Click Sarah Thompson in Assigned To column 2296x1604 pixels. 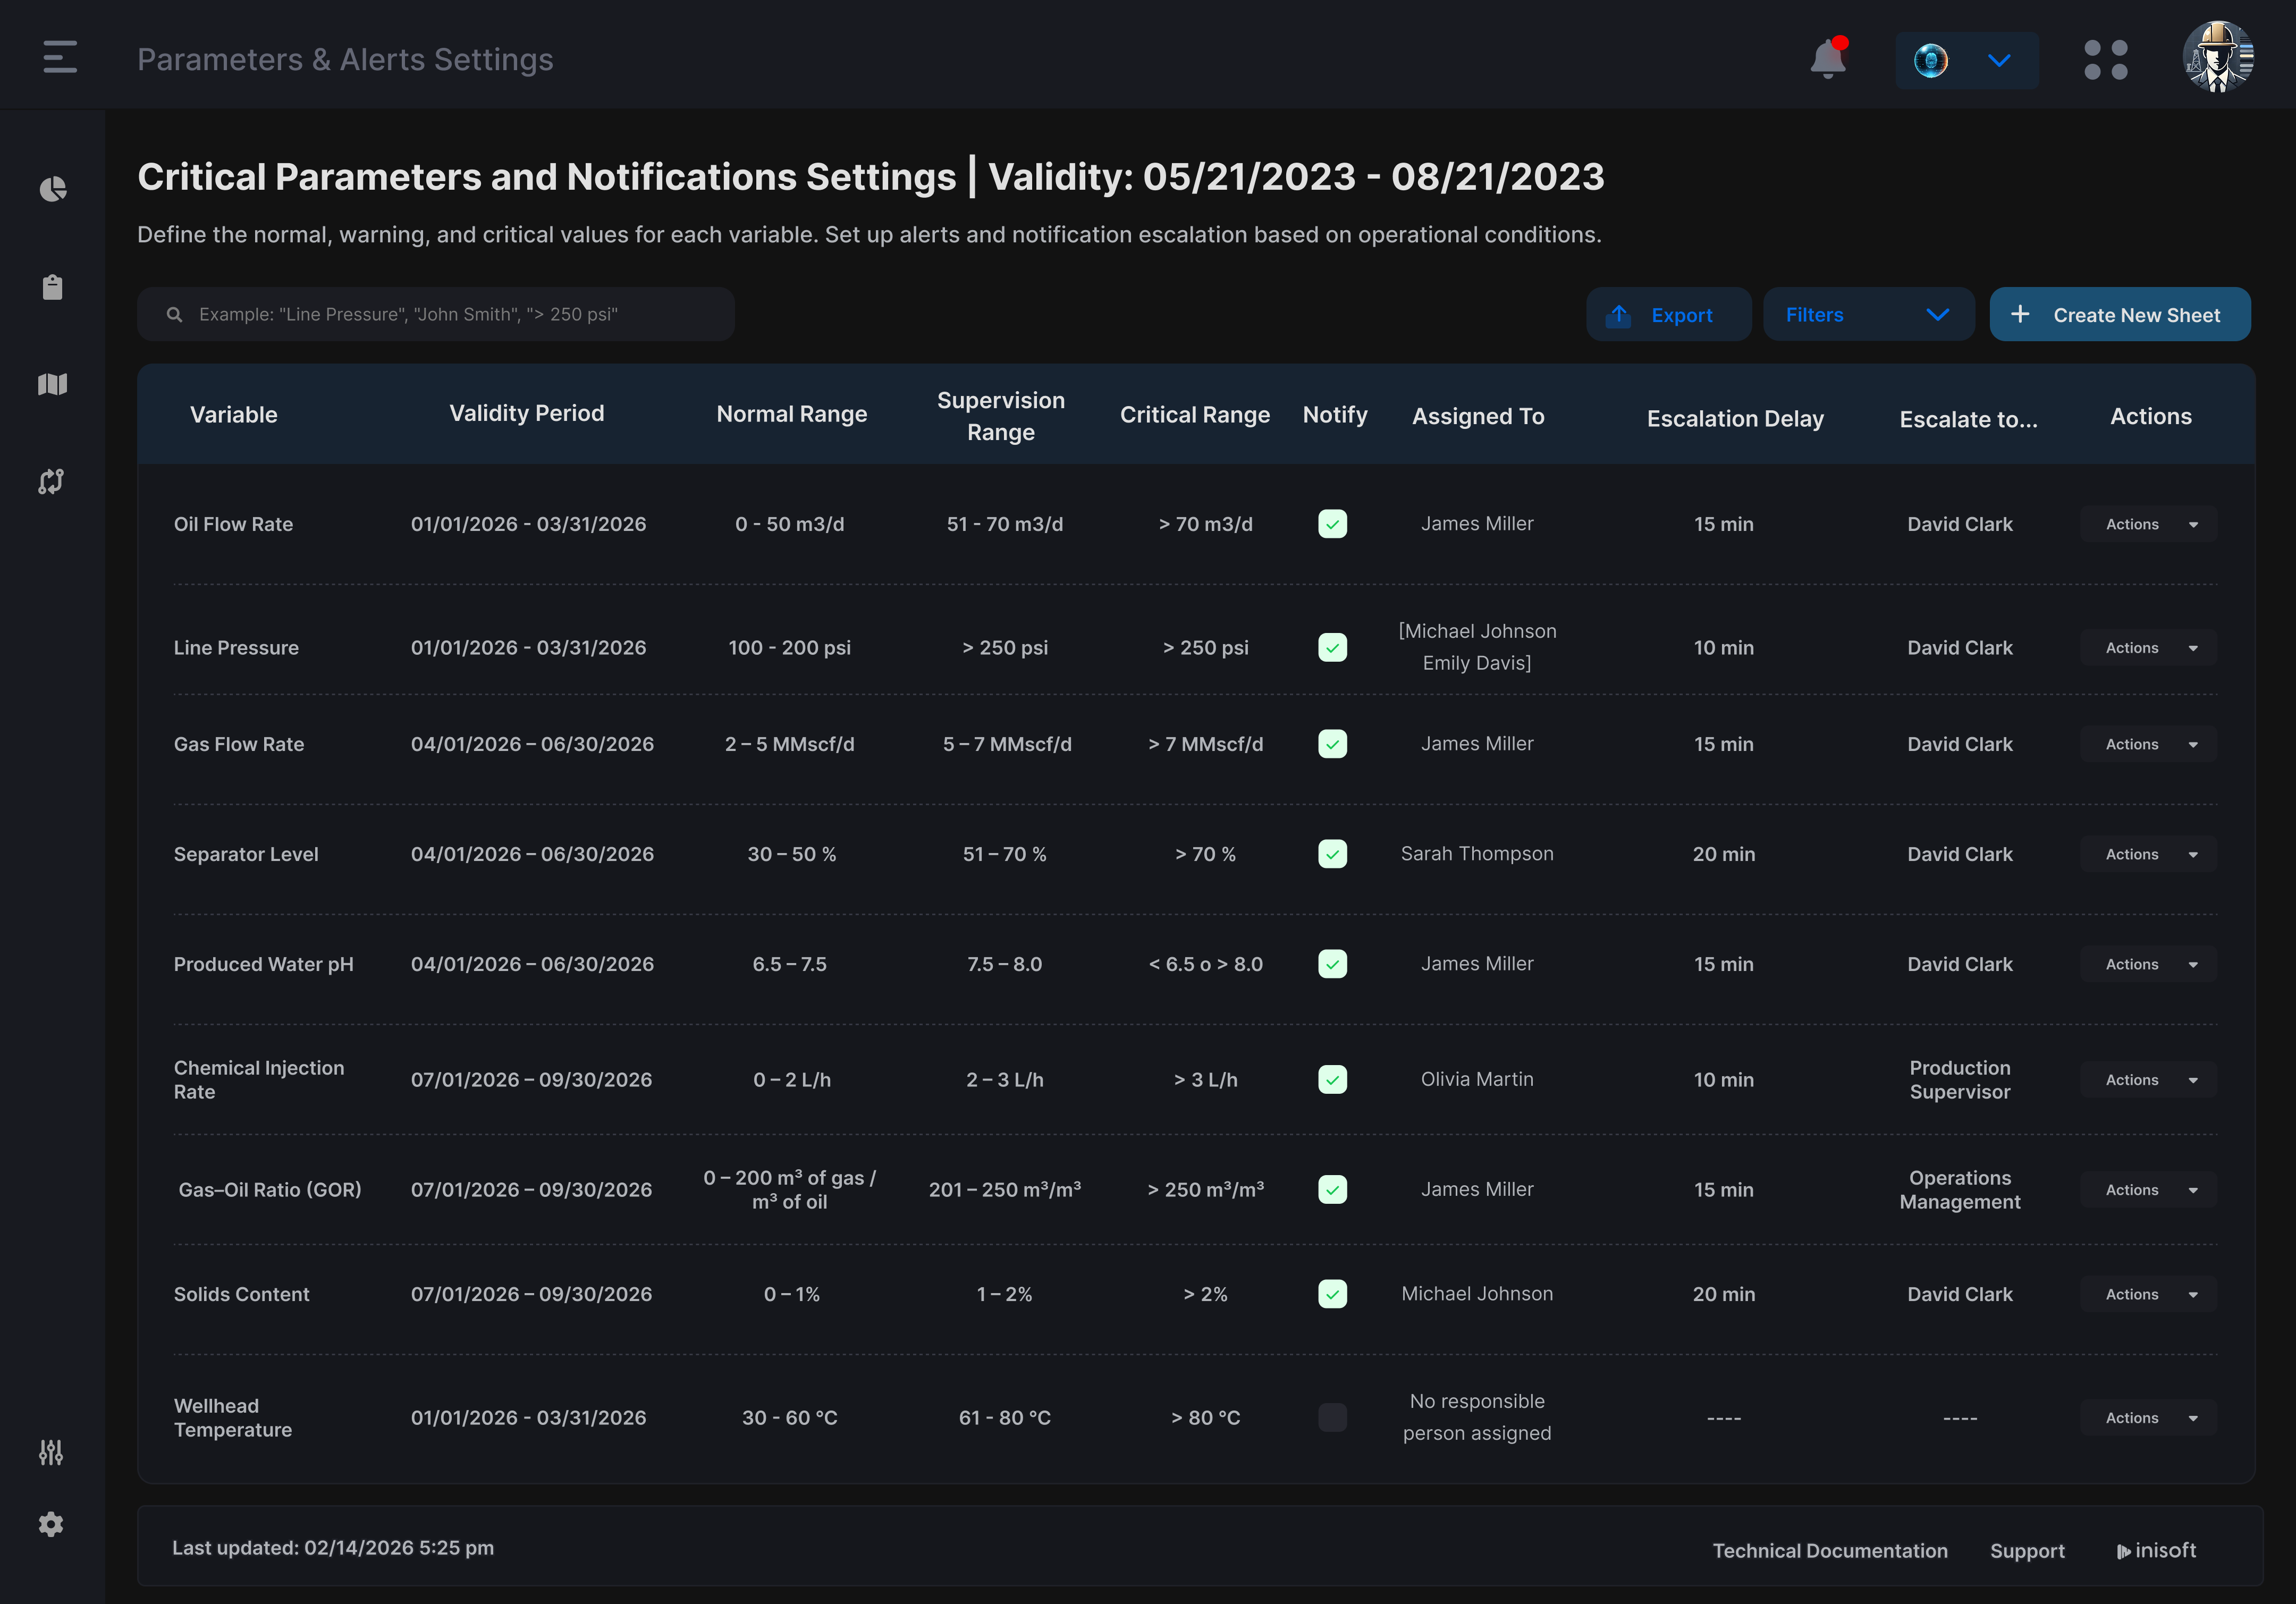coord(1477,853)
